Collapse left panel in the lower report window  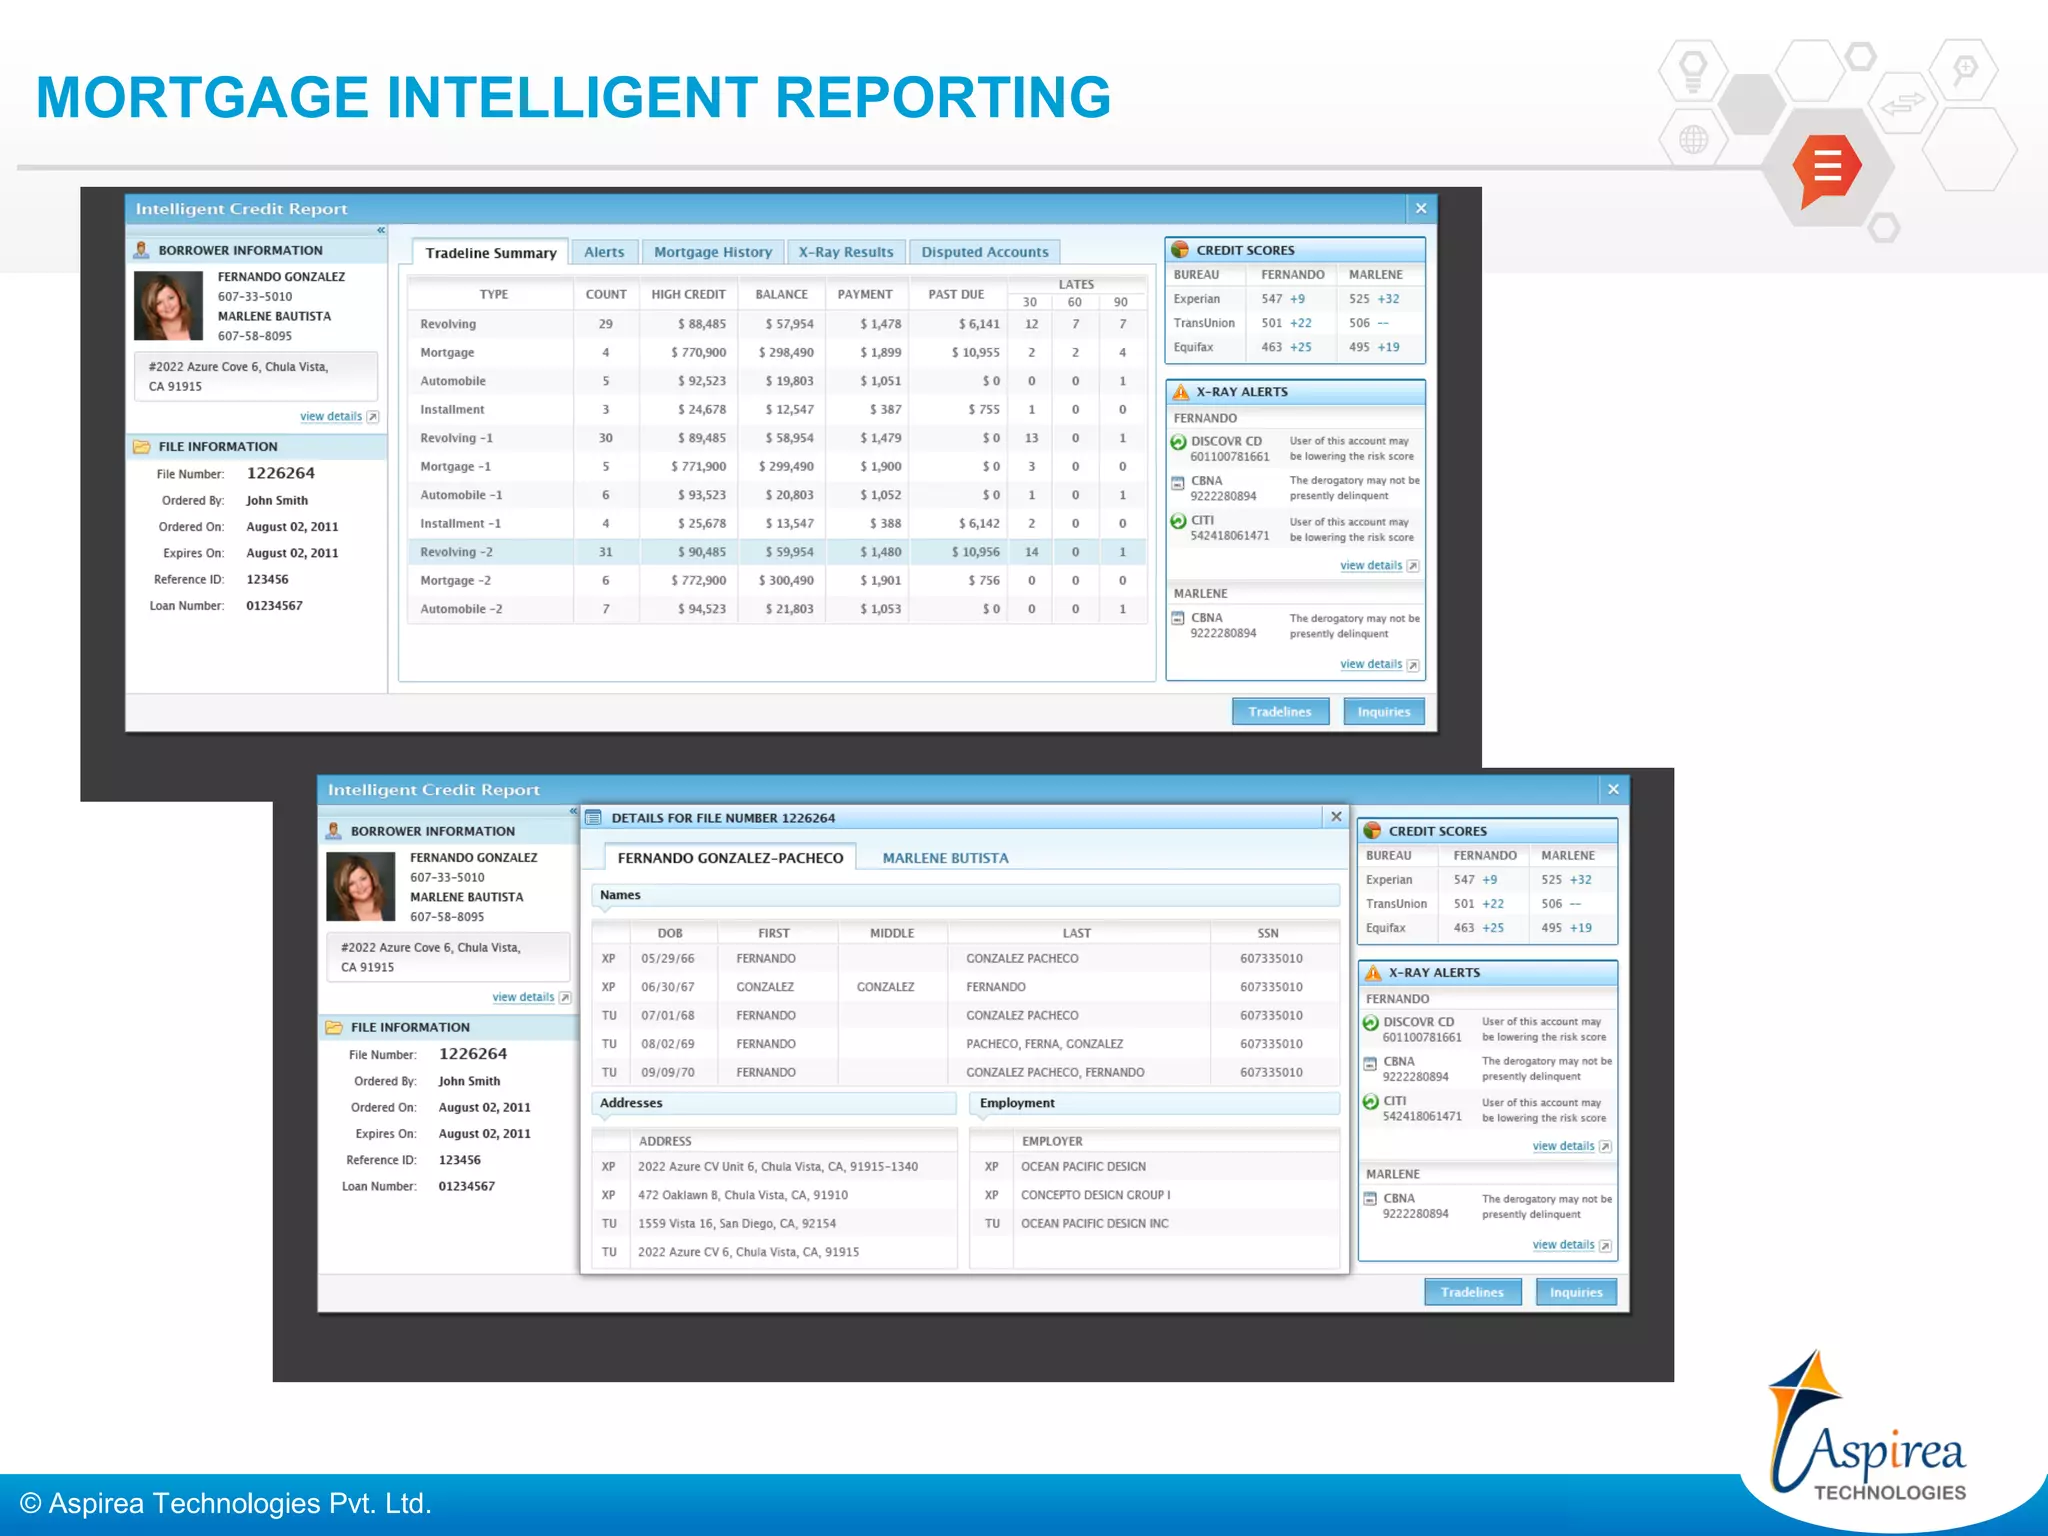tap(573, 811)
